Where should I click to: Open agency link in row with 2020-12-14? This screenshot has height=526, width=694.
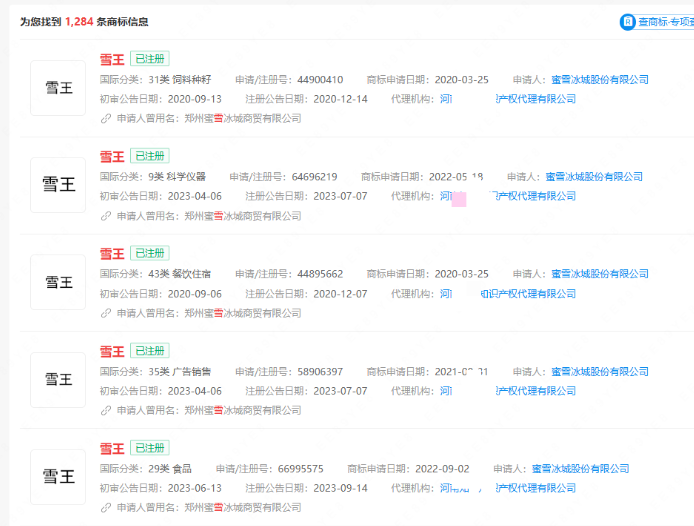click(x=508, y=99)
